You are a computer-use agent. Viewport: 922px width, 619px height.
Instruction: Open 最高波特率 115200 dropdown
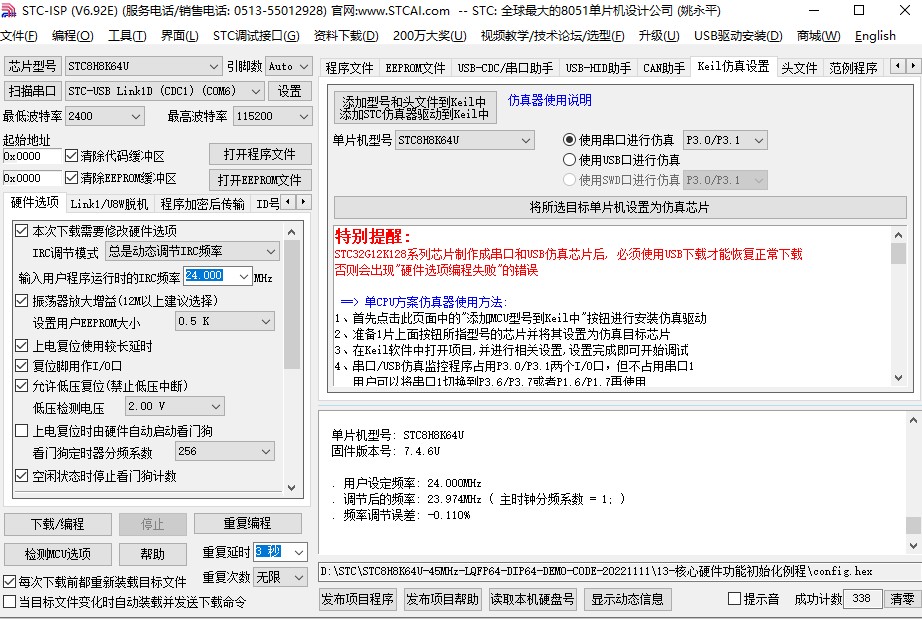[x=272, y=116]
